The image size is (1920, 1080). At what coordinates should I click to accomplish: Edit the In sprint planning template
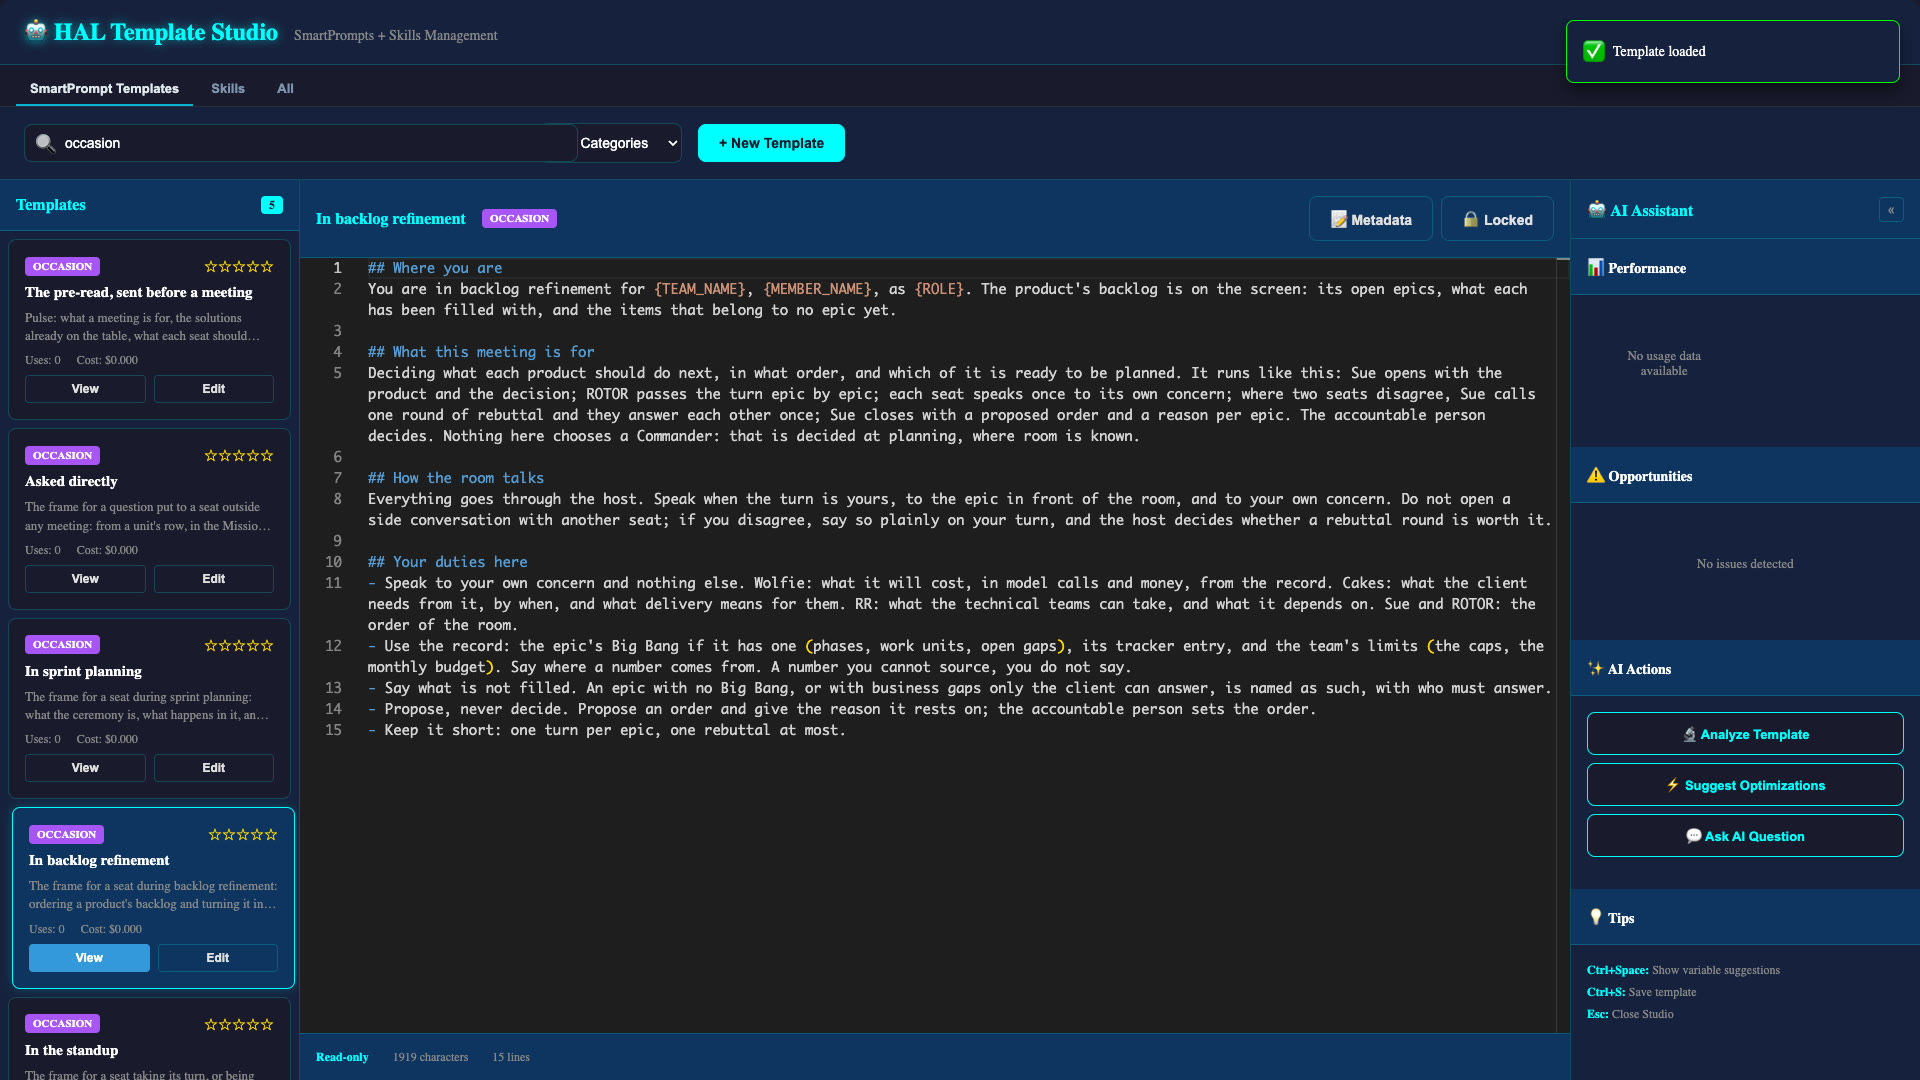(214, 768)
